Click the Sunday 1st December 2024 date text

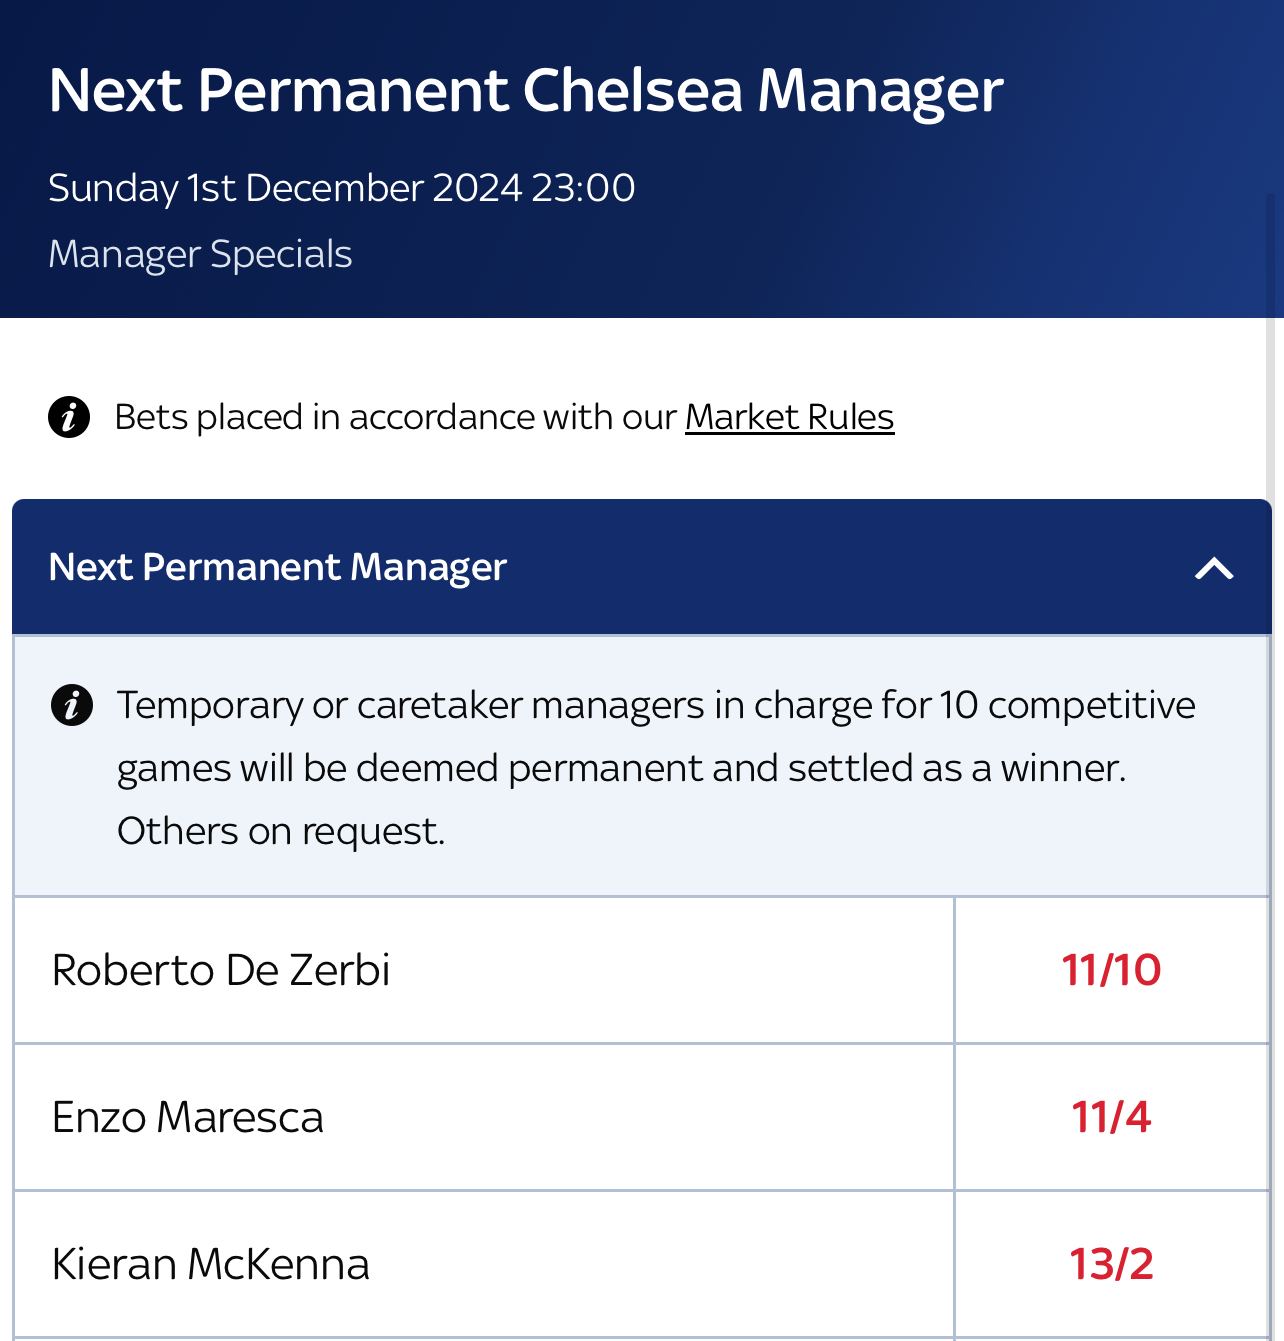click(x=285, y=188)
